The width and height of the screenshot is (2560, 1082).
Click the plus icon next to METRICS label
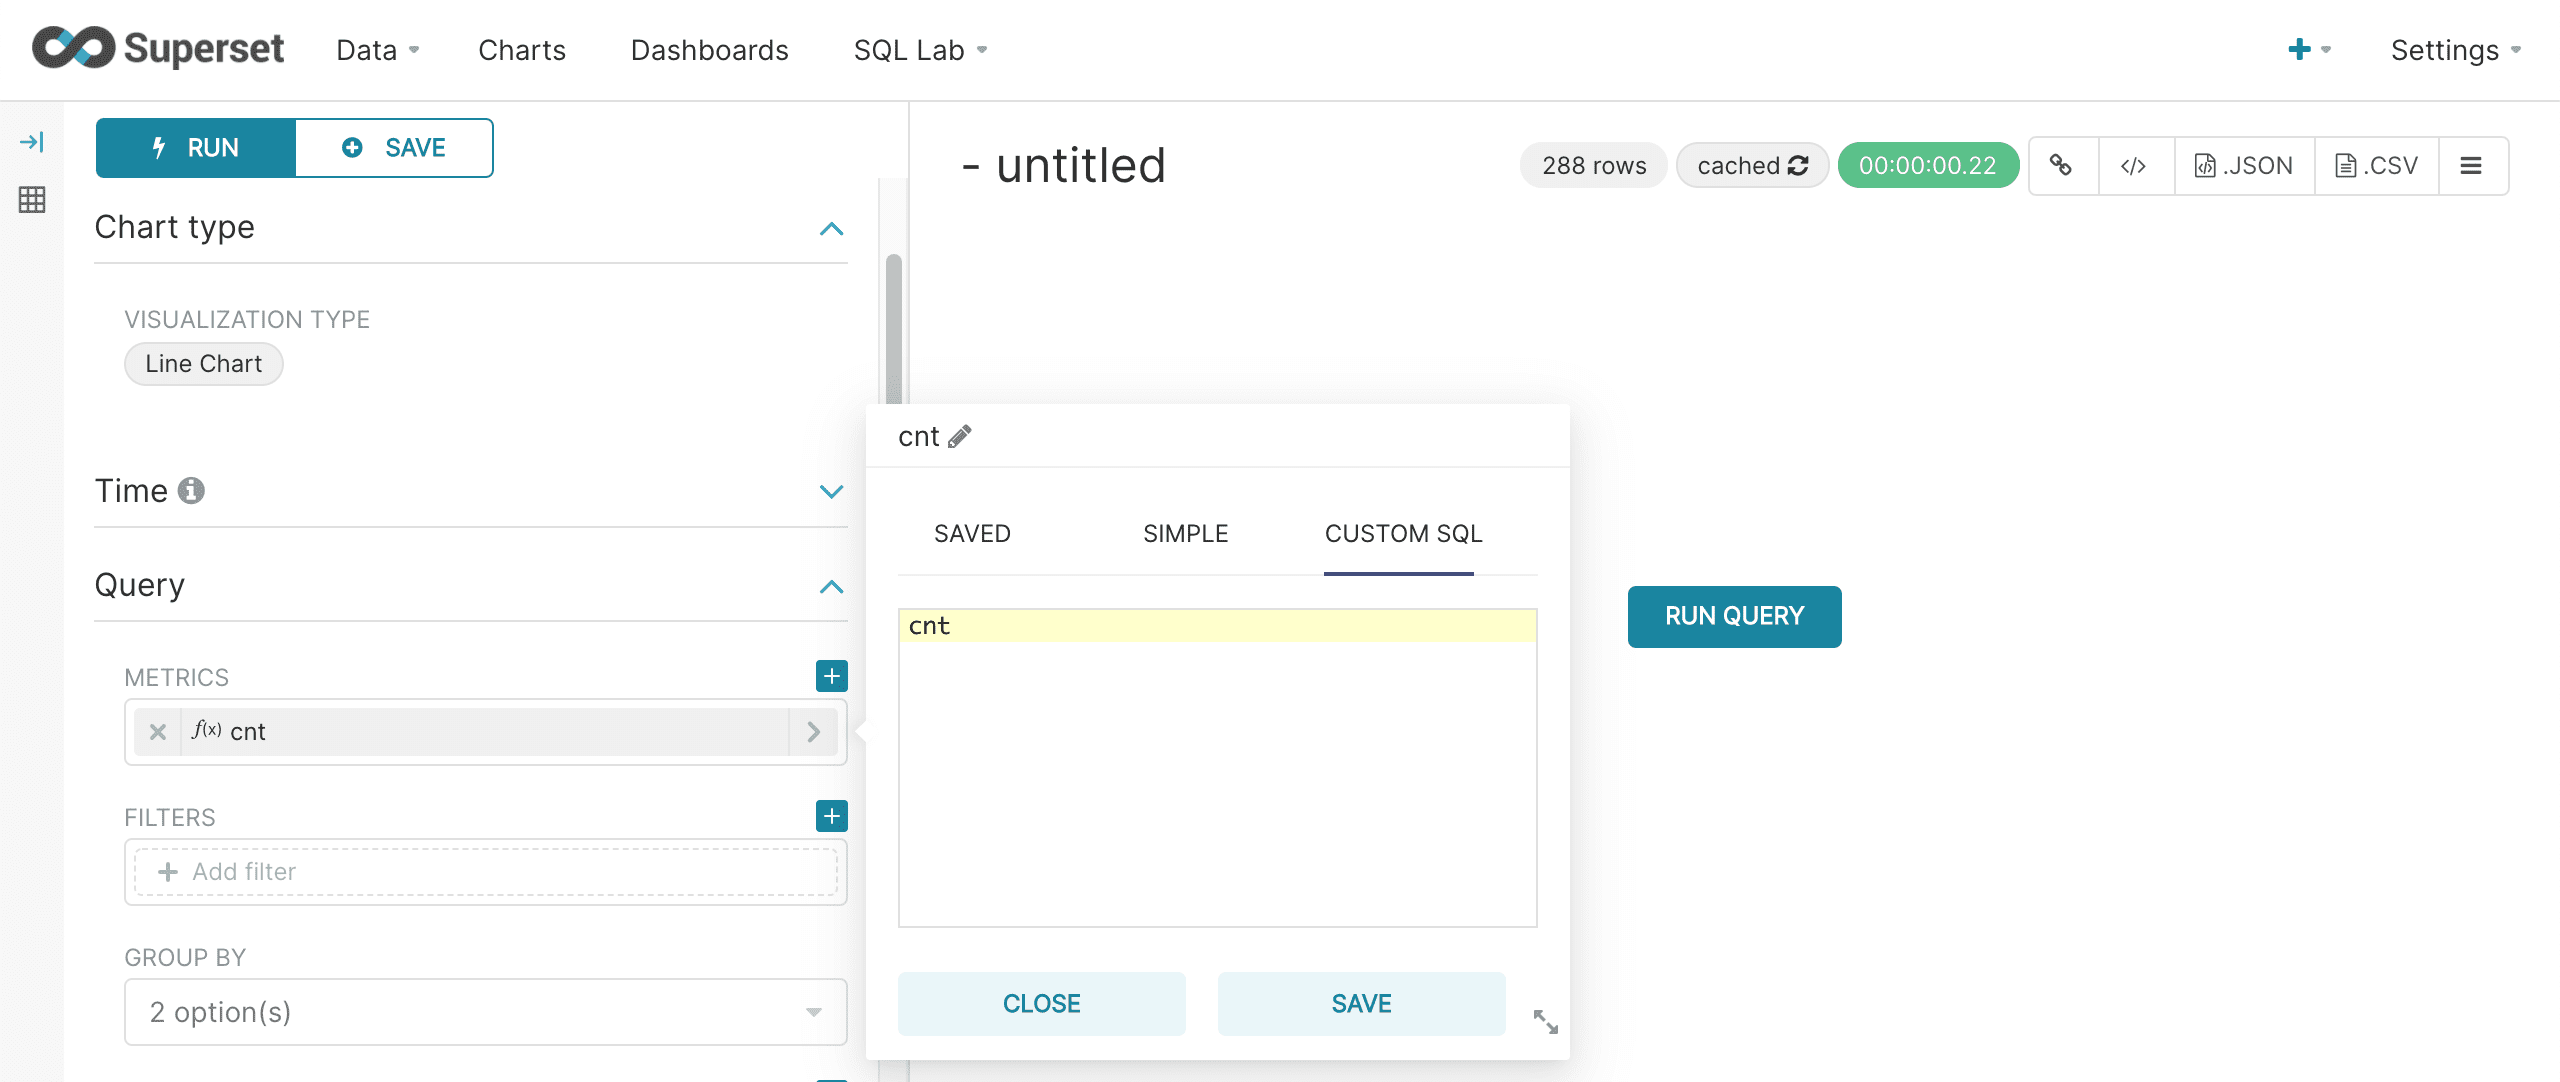829,676
